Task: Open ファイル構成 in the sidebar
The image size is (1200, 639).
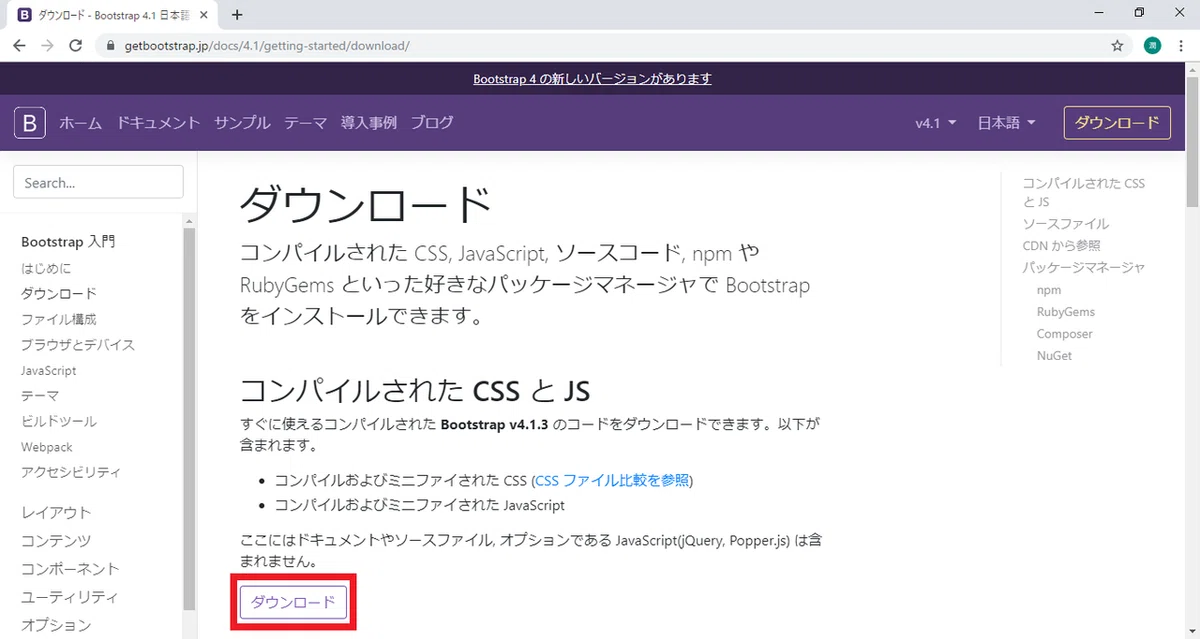Action: pyautogui.click(x=59, y=319)
